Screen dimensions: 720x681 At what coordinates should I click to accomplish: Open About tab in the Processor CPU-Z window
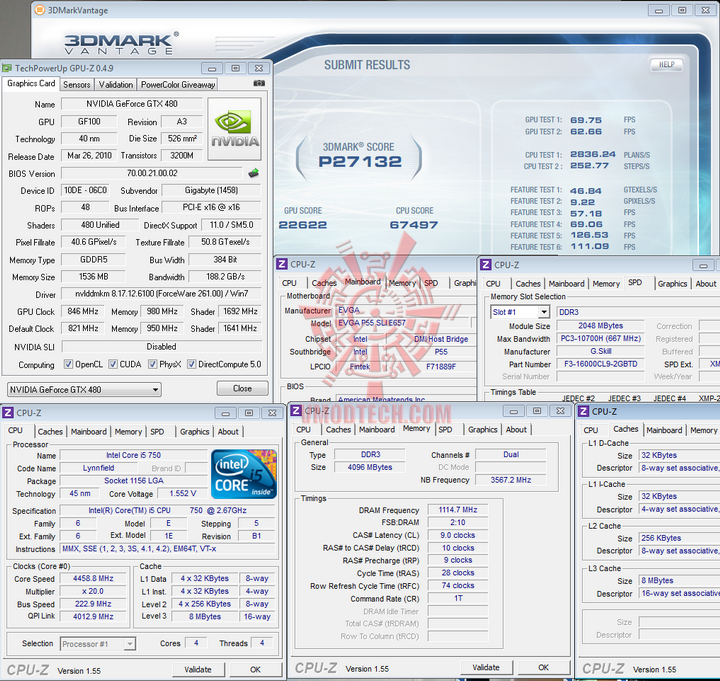(228, 432)
